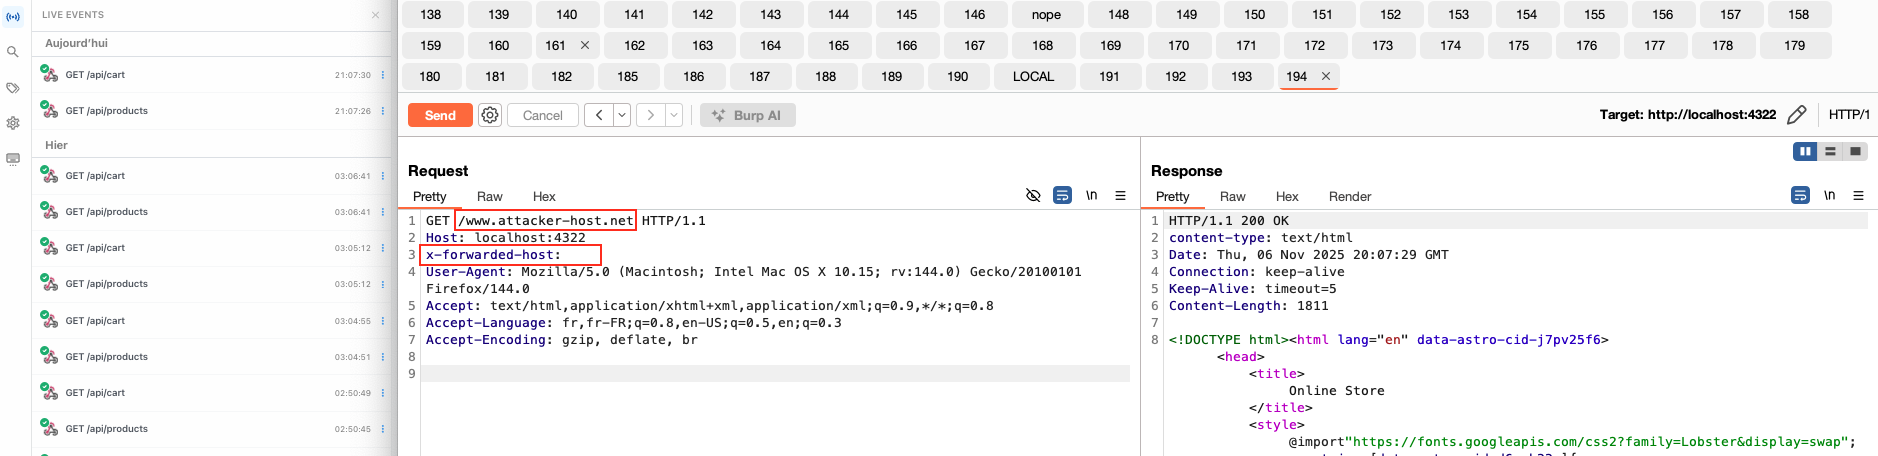Edit target with the pencil icon
The height and width of the screenshot is (456, 1878).
tap(1796, 115)
